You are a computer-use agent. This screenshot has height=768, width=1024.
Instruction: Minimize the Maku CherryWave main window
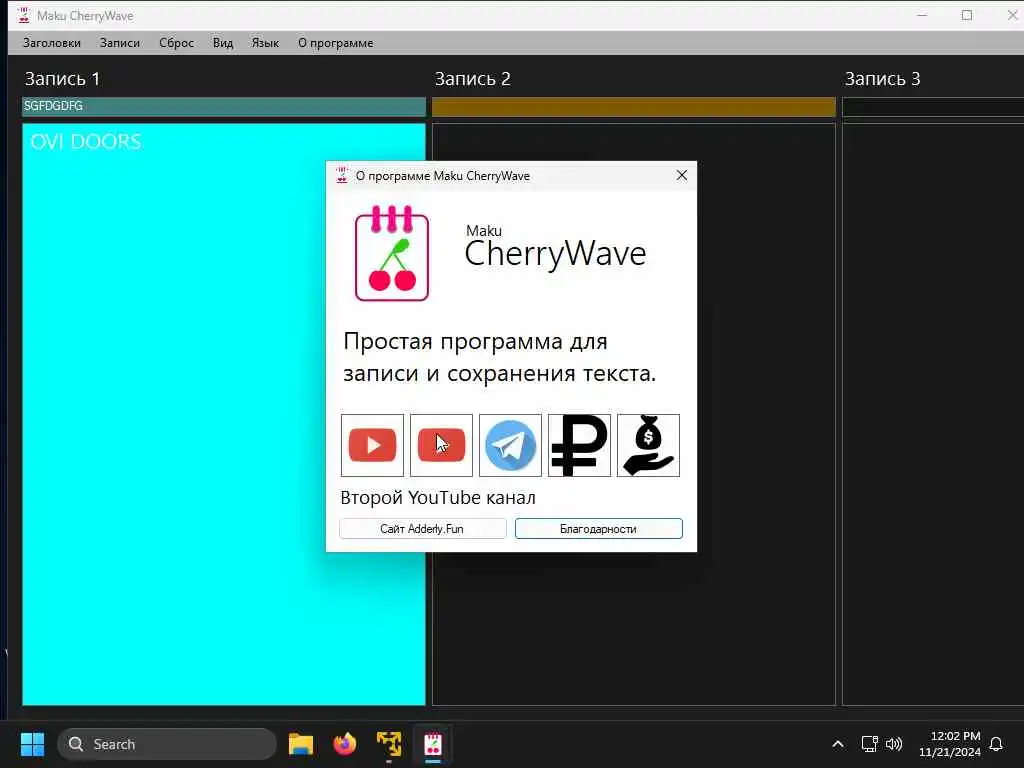[x=922, y=15]
